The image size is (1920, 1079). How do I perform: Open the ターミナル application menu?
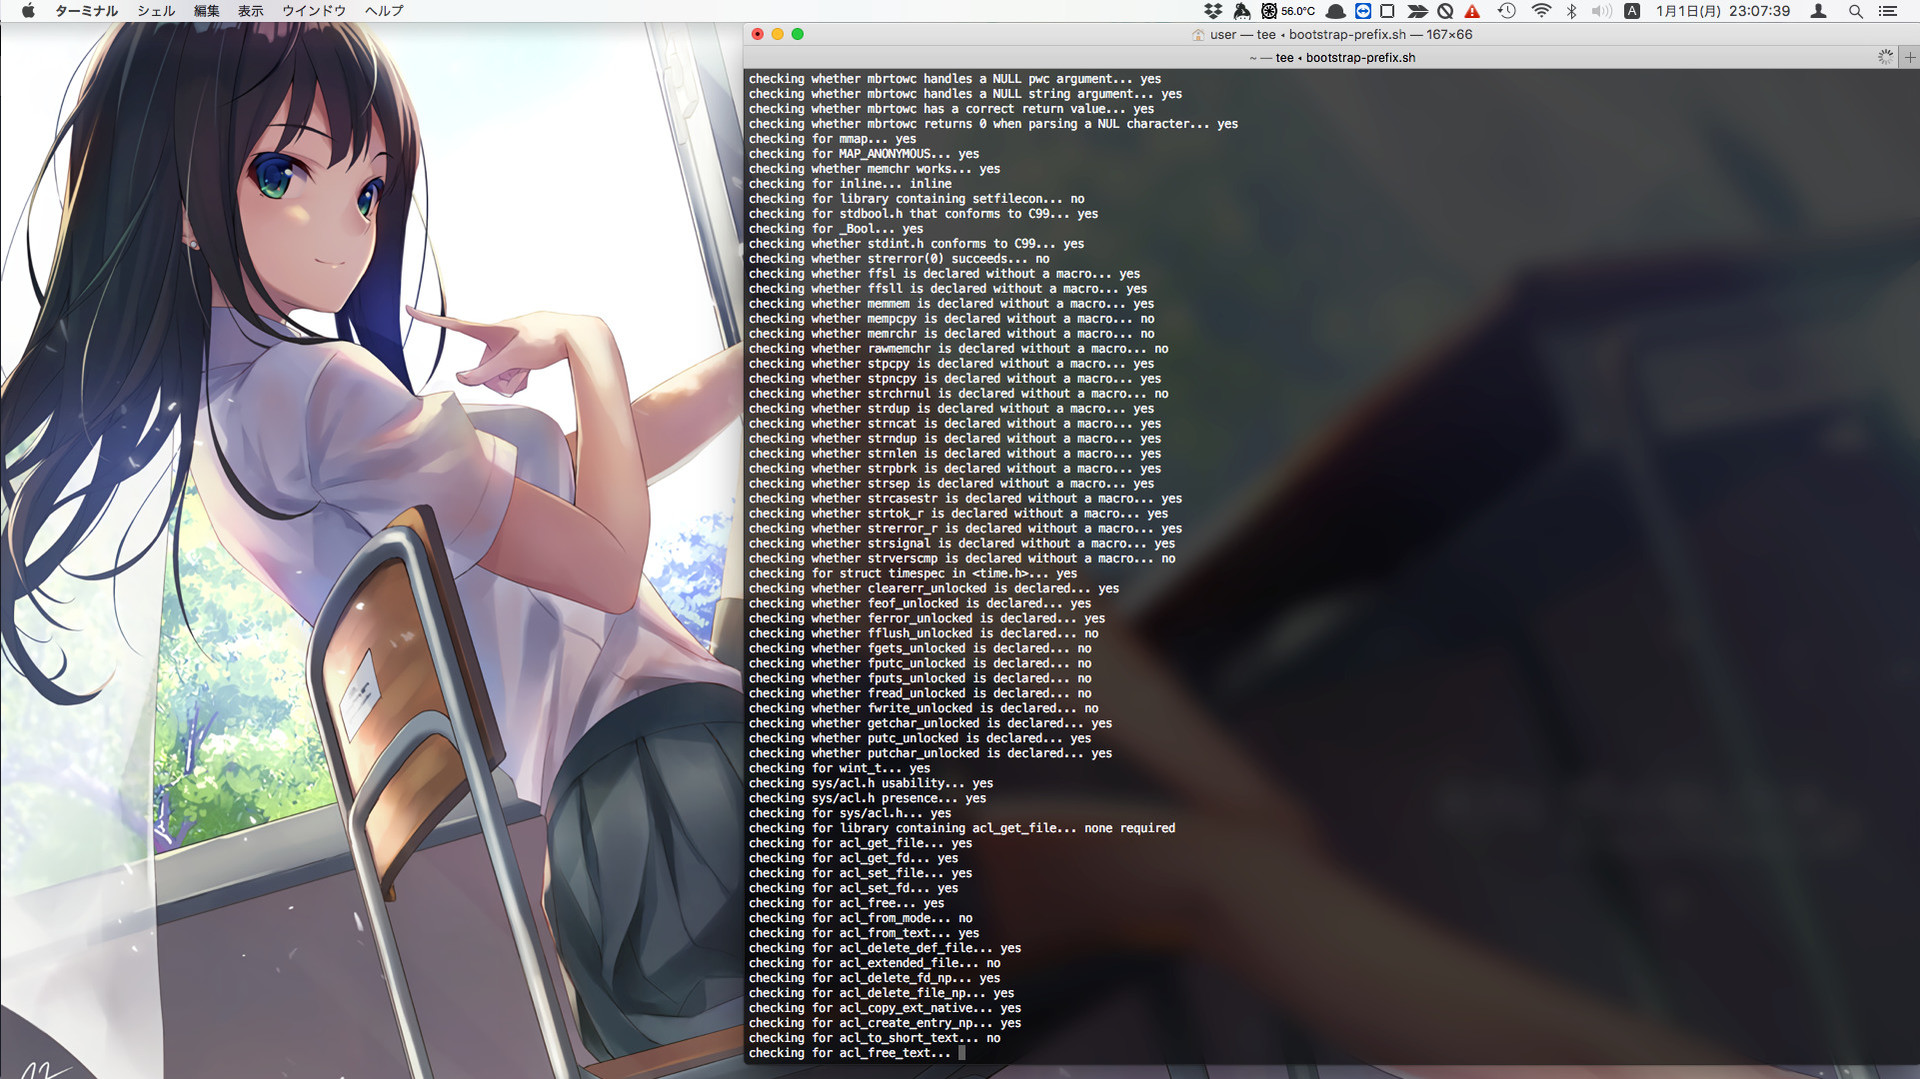(86, 11)
